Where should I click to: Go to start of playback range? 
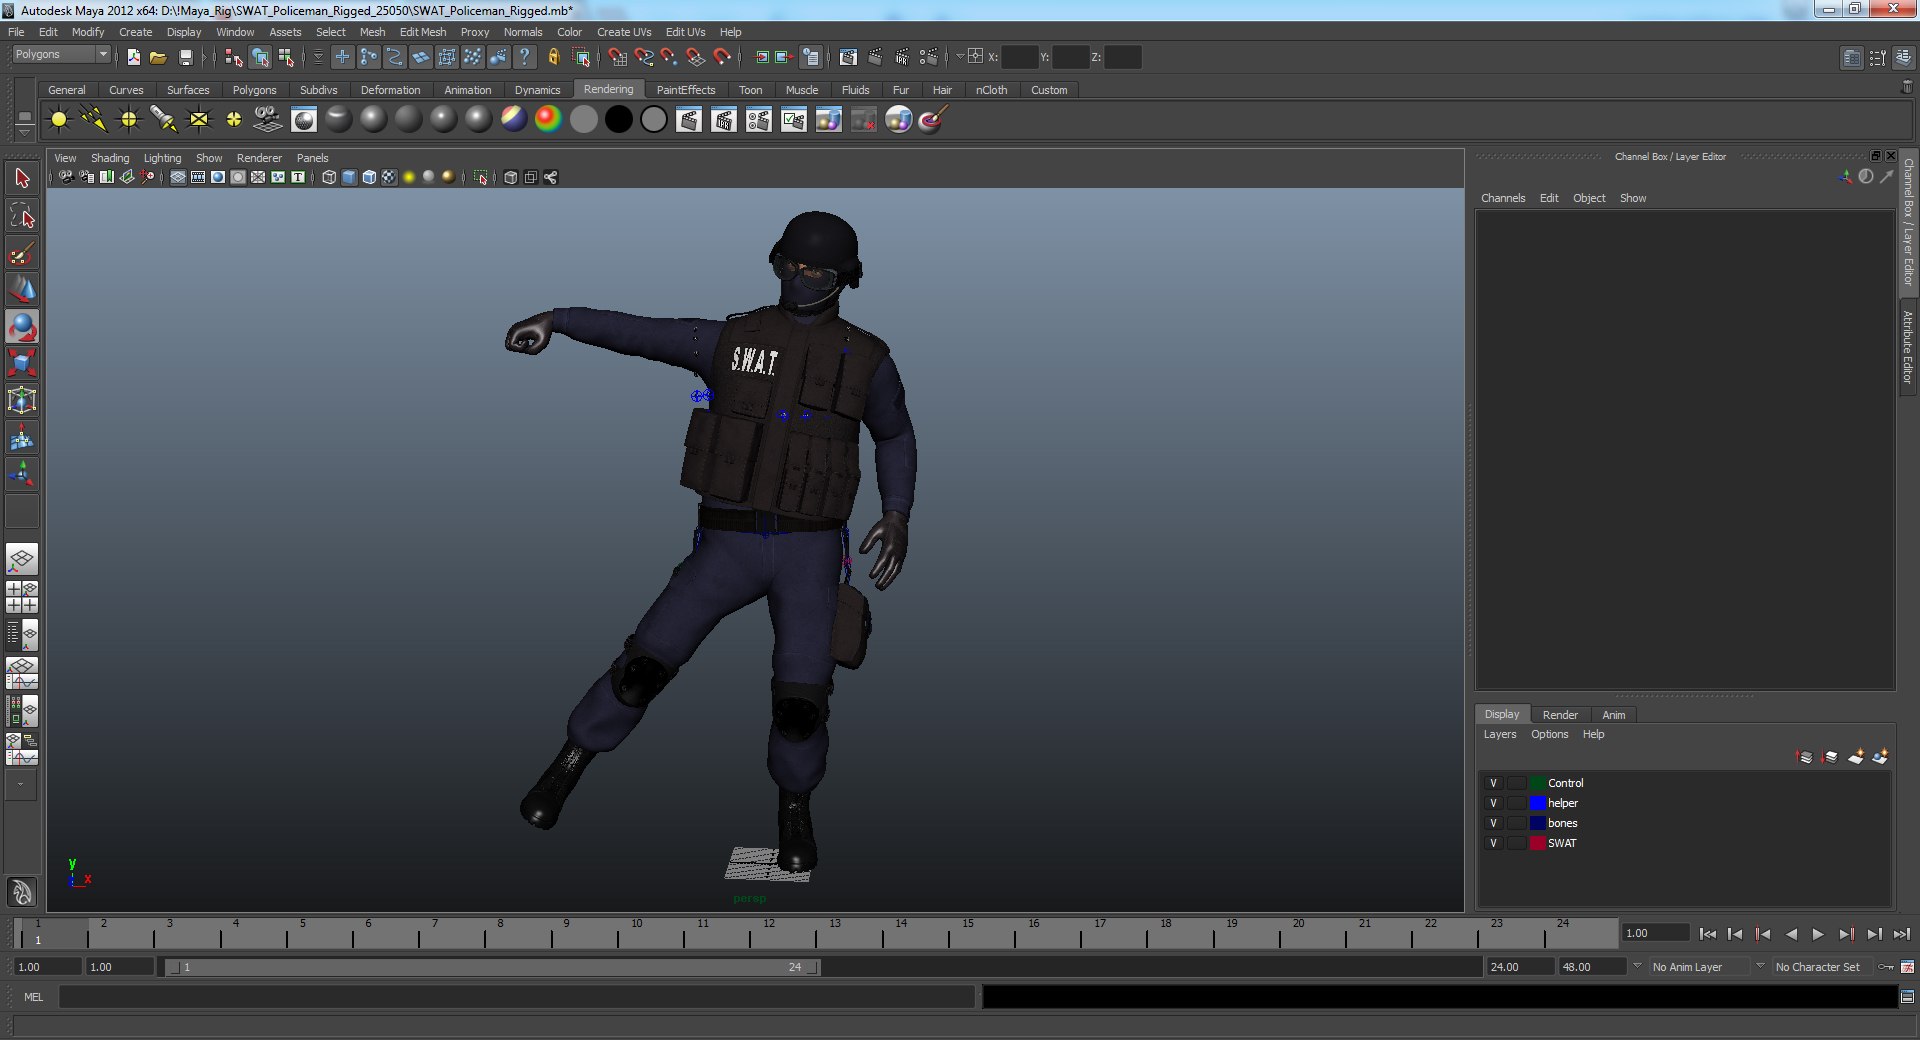1708,934
